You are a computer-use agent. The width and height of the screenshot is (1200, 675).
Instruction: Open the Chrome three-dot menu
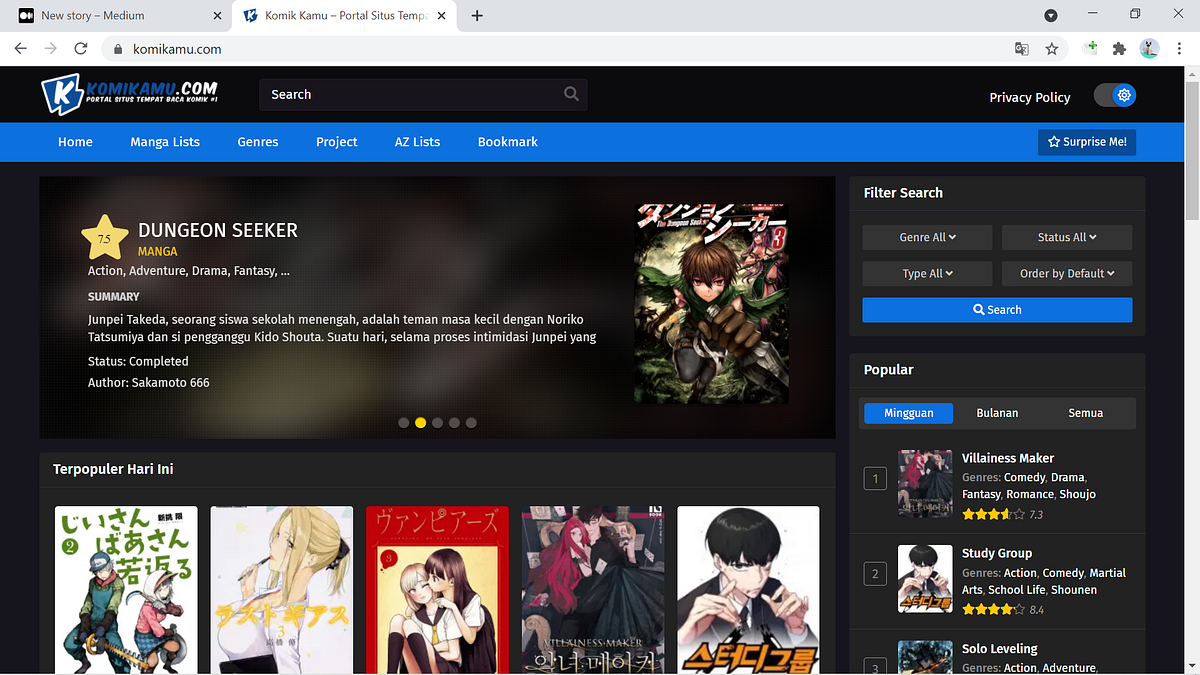(1180, 48)
